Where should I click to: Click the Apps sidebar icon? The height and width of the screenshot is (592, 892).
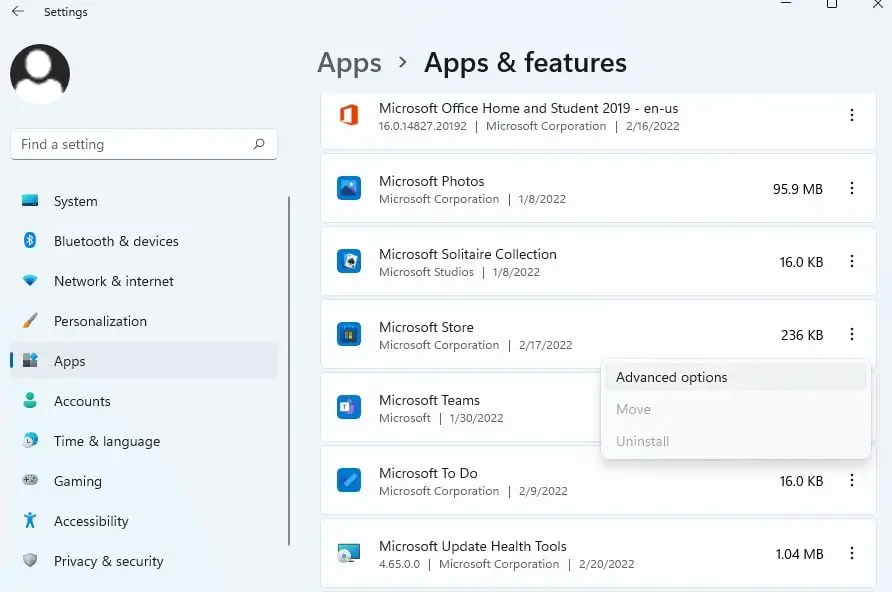click(30, 361)
